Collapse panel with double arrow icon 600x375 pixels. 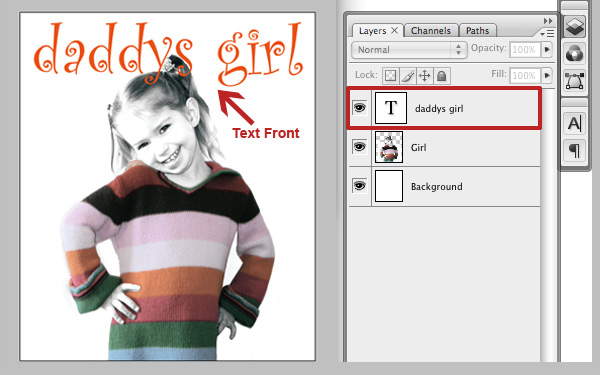[x=548, y=21]
